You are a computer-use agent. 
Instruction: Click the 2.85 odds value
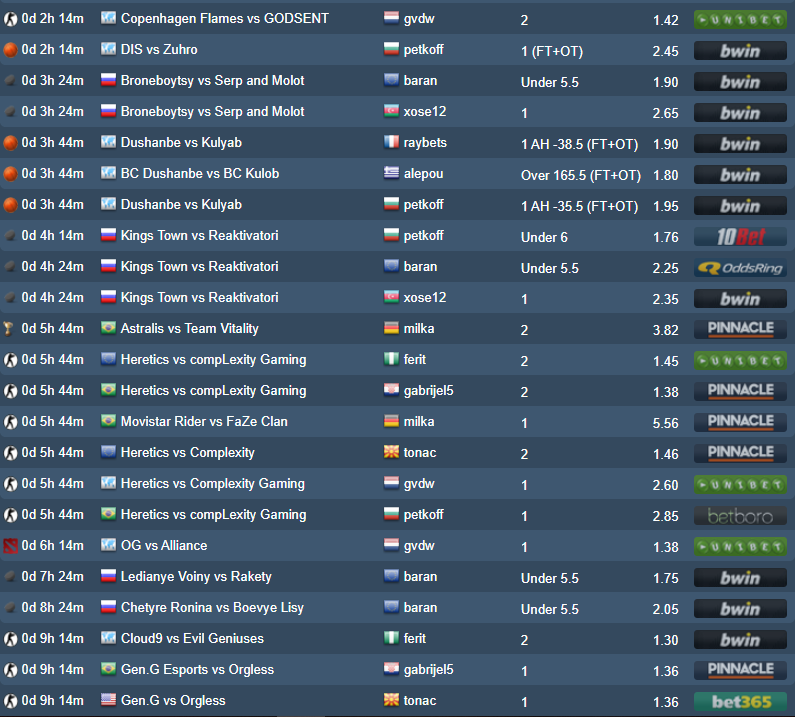665,516
